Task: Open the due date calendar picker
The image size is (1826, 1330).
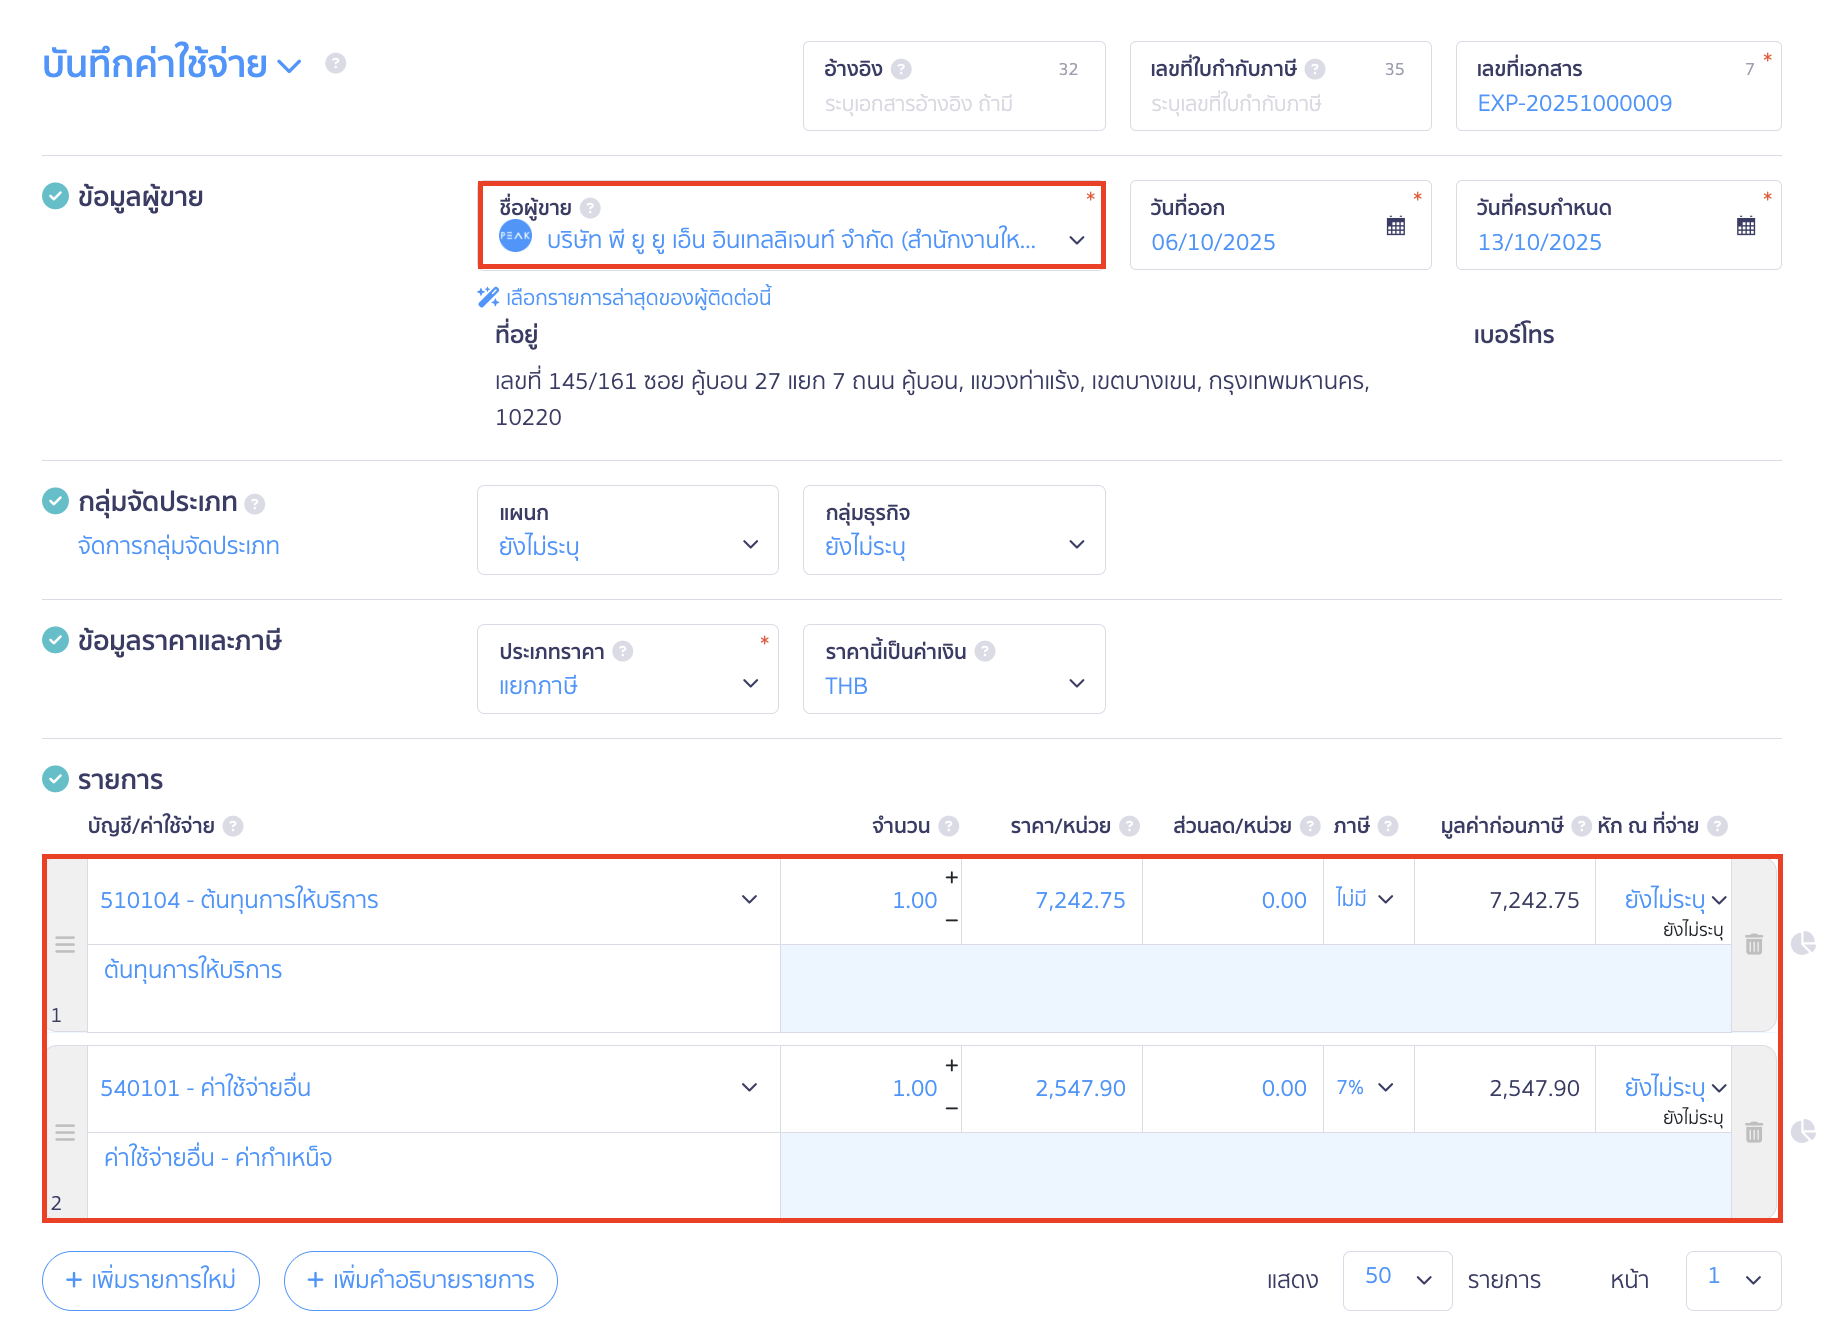Action: [1745, 226]
